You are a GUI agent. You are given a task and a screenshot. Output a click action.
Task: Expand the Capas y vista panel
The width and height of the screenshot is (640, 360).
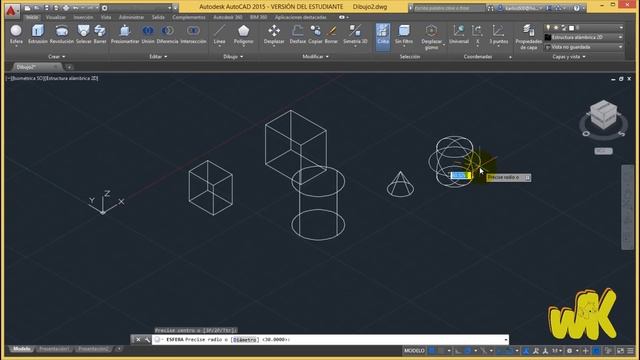coord(569,57)
